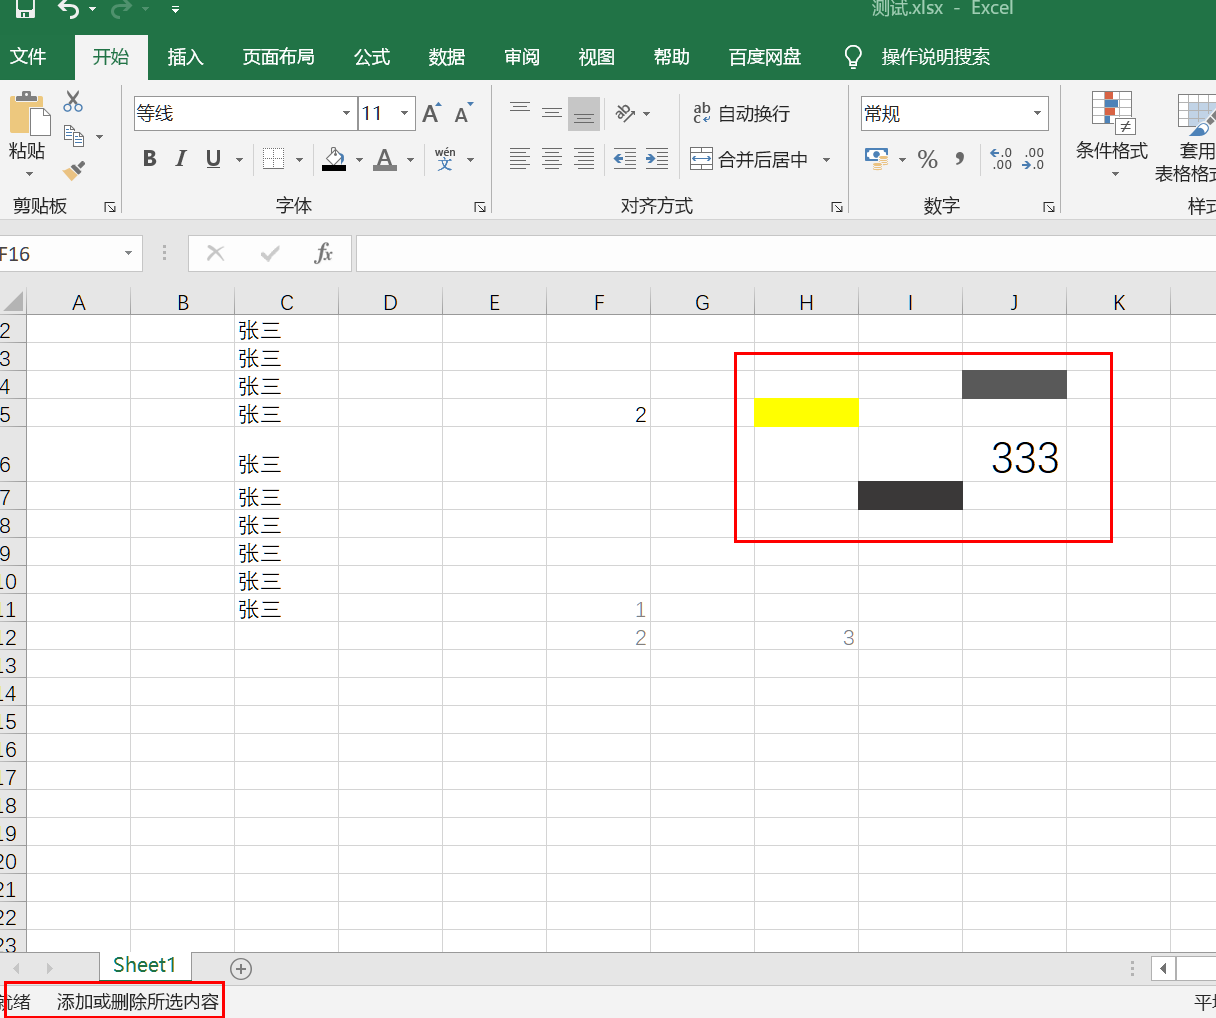1216x1018 pixels.
Task: Open the undo history dropdown arrow
Action: point(93,10)
